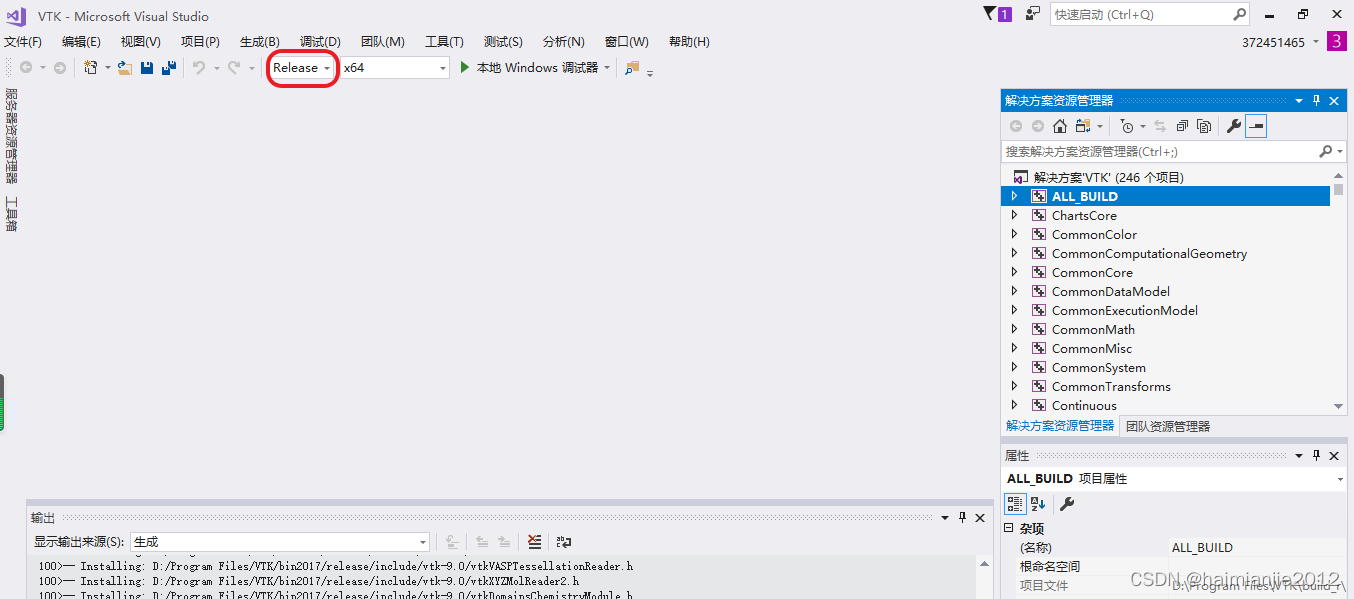Image resolution: width=1354 pixels, height=599 pixels.
Task: Click the Solution Explorer Home icon
Action: (1060, 126)
